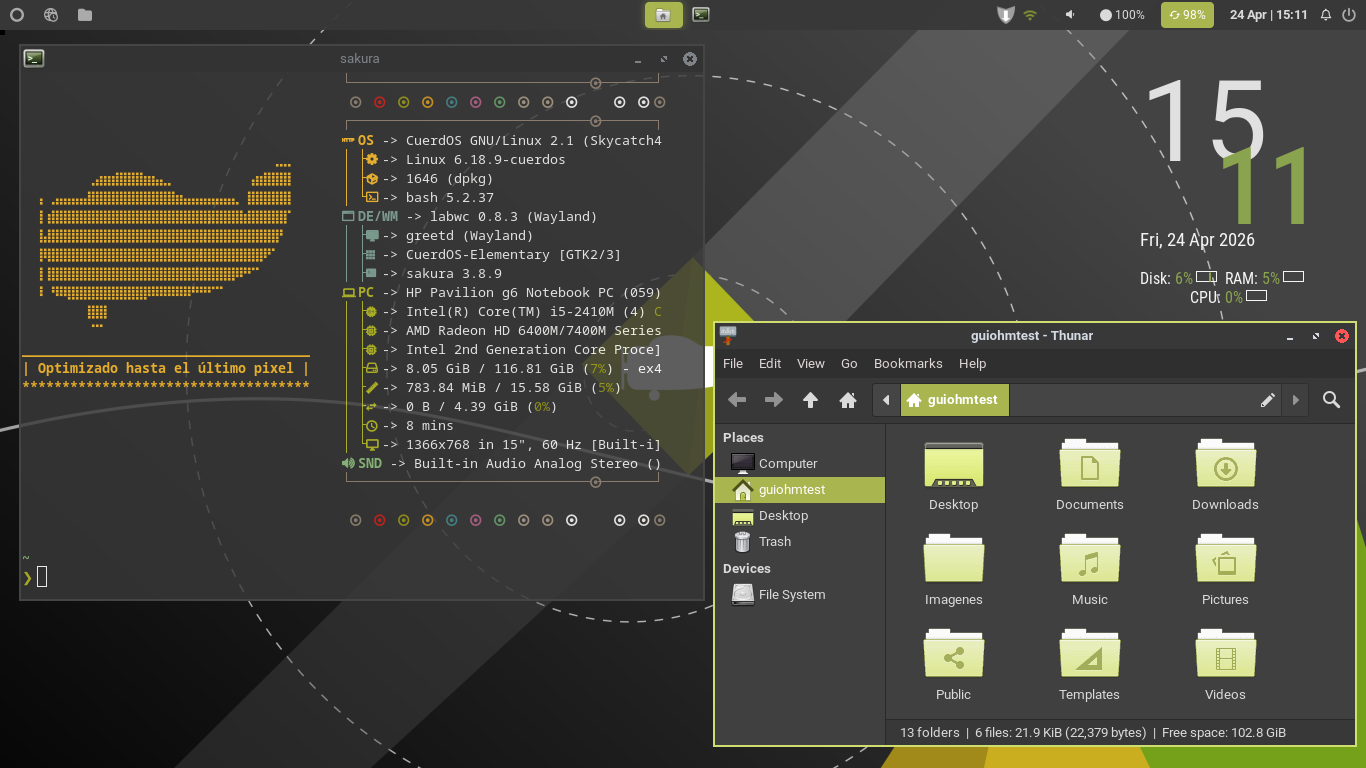
Task: Select guiohmtest in the Thunar Places sidebar
Action: [x=800, y=490]
